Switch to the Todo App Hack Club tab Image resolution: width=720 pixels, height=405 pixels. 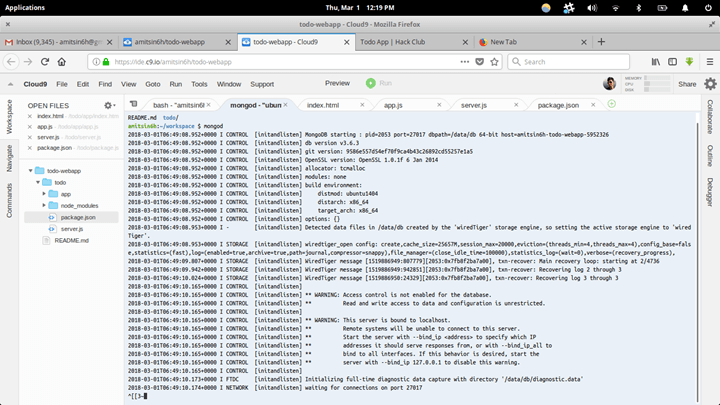tap(412, 42)
